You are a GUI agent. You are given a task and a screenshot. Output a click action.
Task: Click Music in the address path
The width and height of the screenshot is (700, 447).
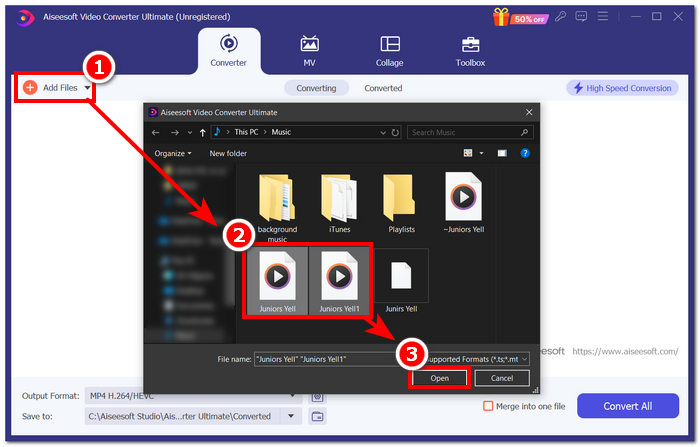click(281, 132)
